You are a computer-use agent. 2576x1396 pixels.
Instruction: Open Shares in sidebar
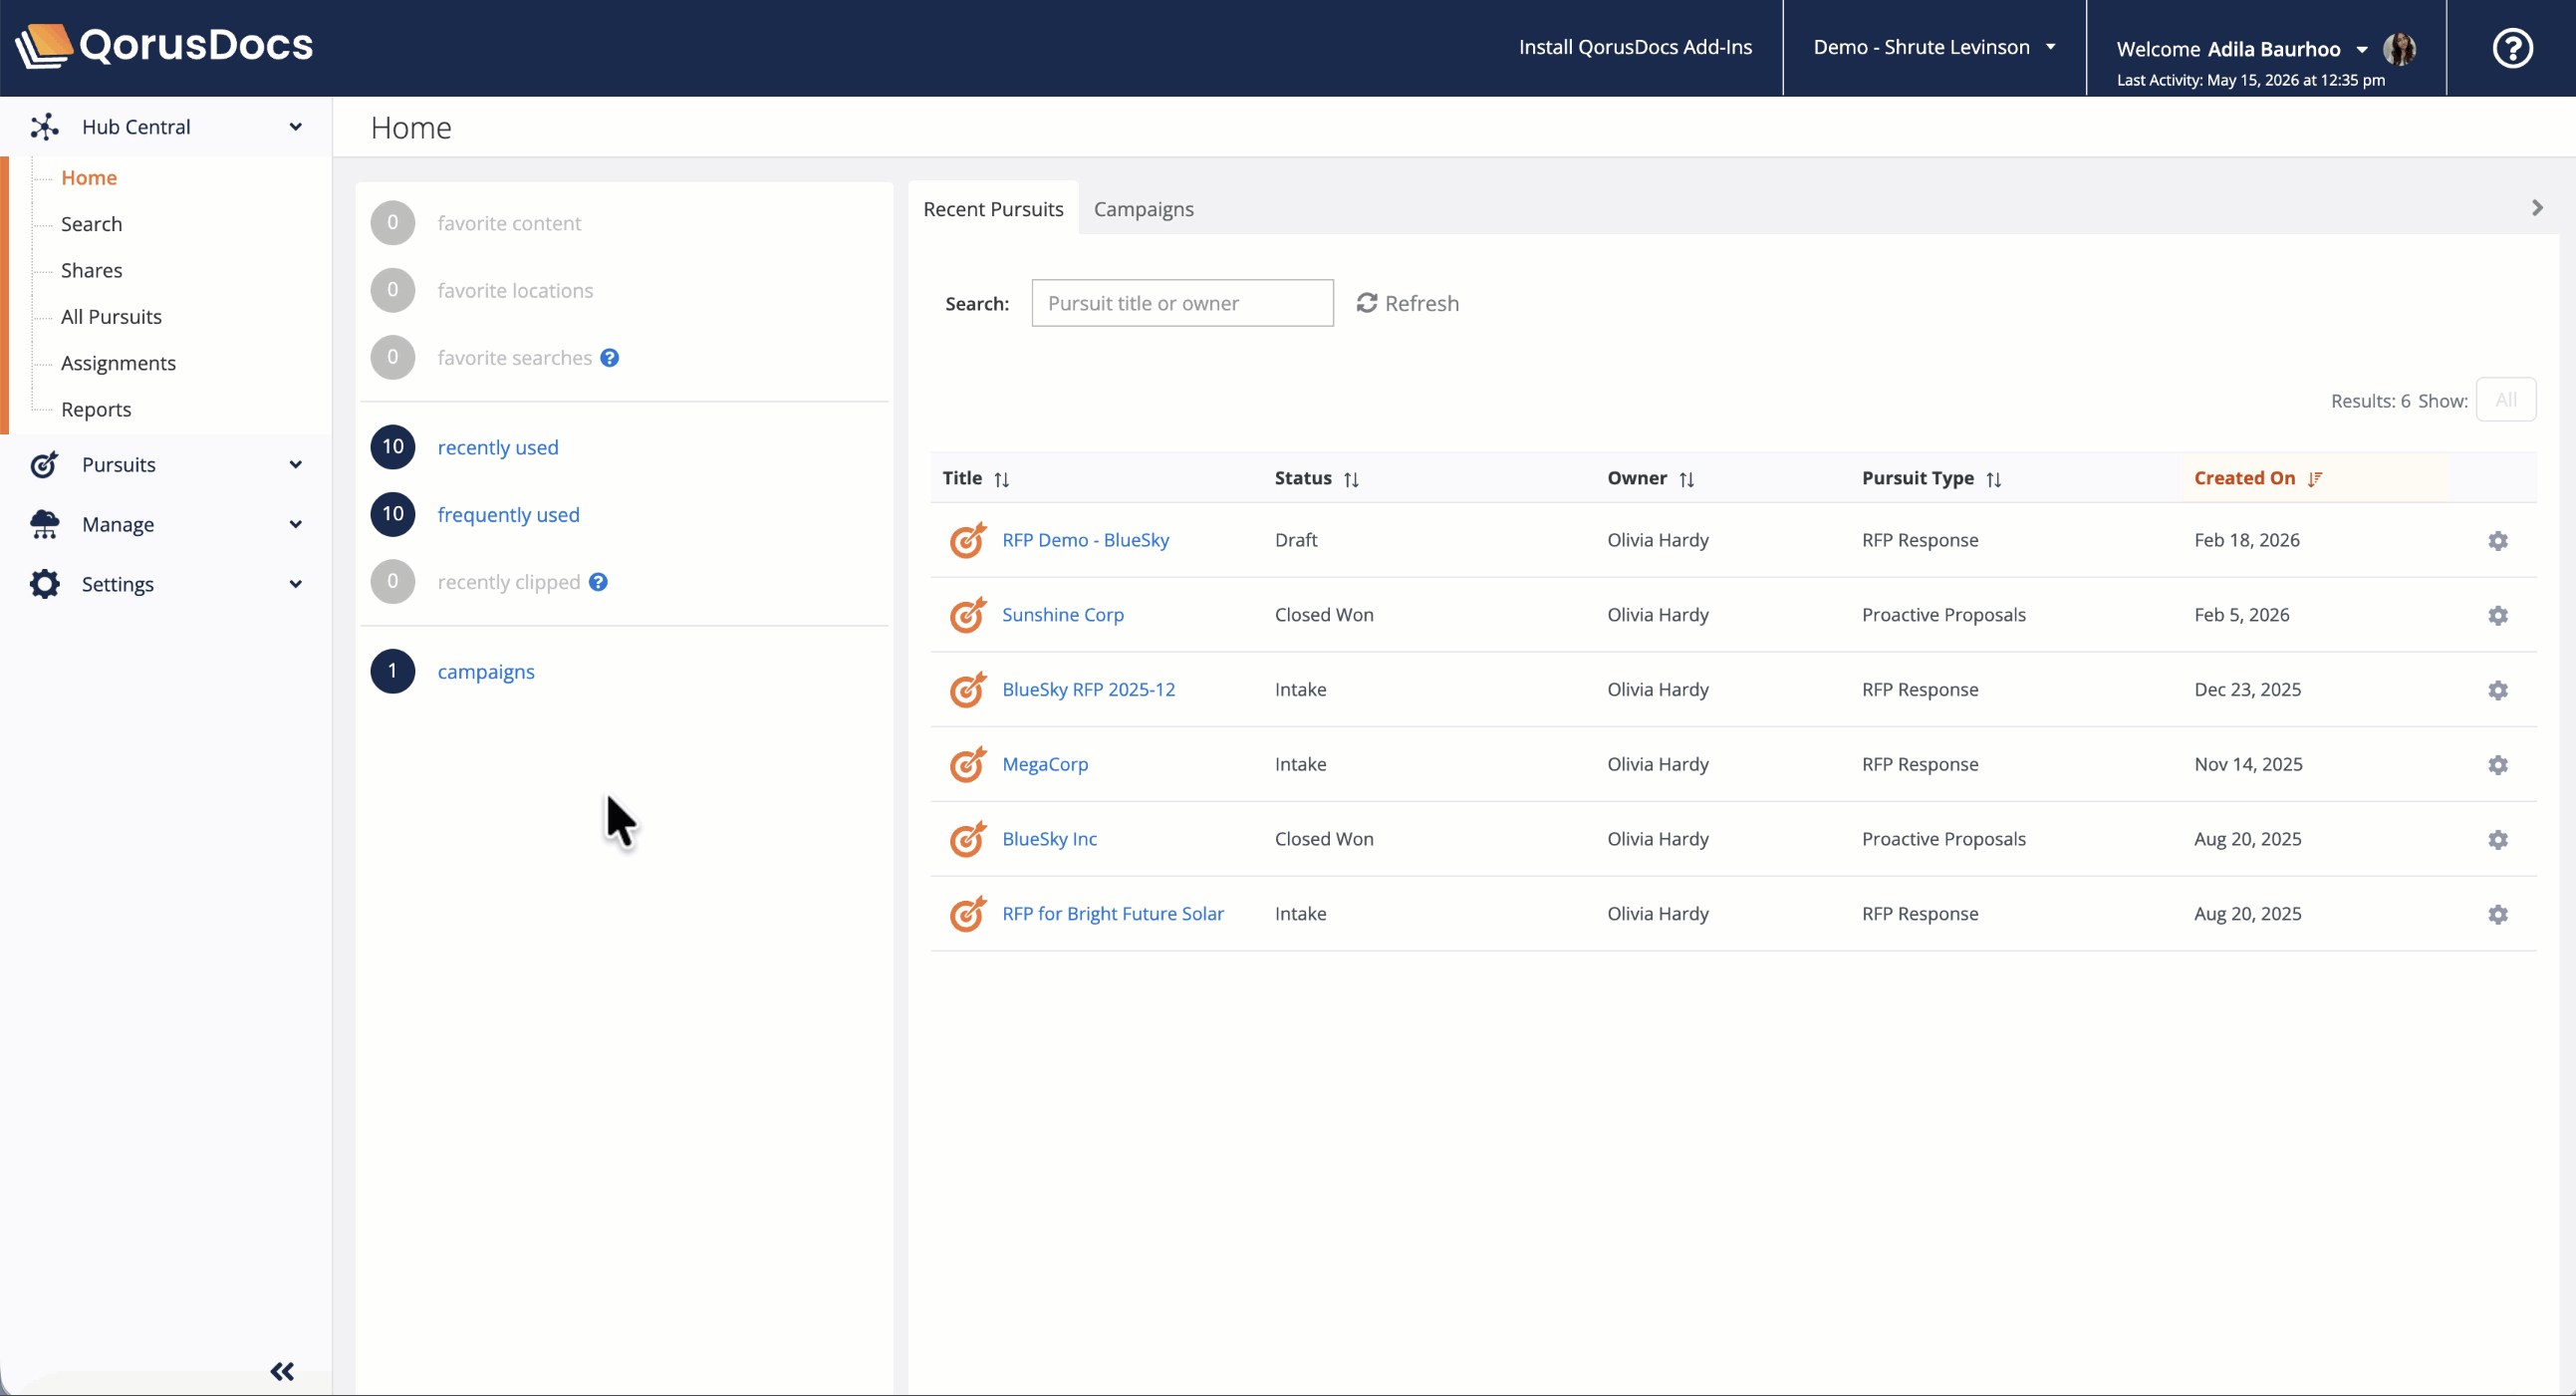(x=91, y=270)
